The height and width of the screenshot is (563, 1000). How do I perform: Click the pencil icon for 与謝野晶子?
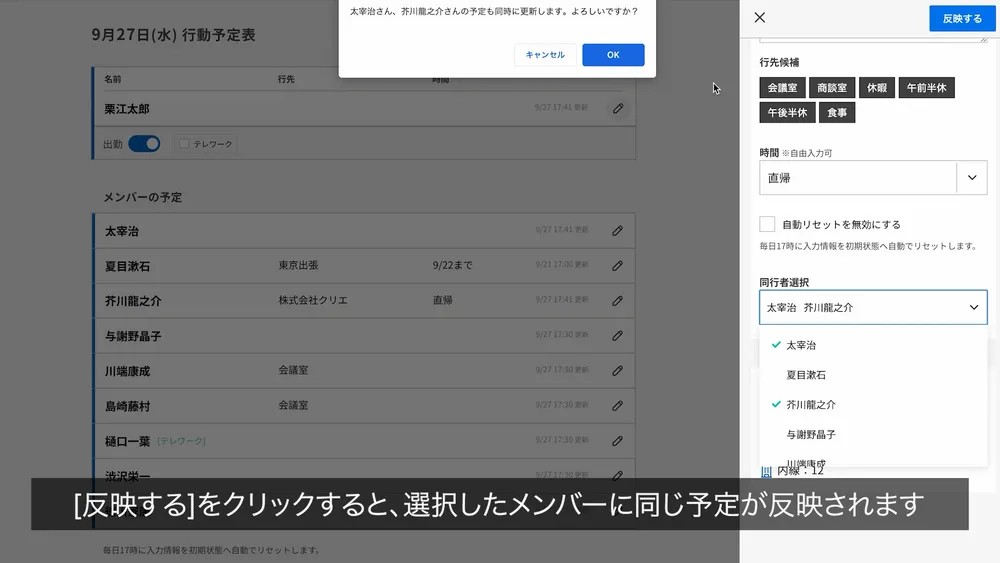618,336
